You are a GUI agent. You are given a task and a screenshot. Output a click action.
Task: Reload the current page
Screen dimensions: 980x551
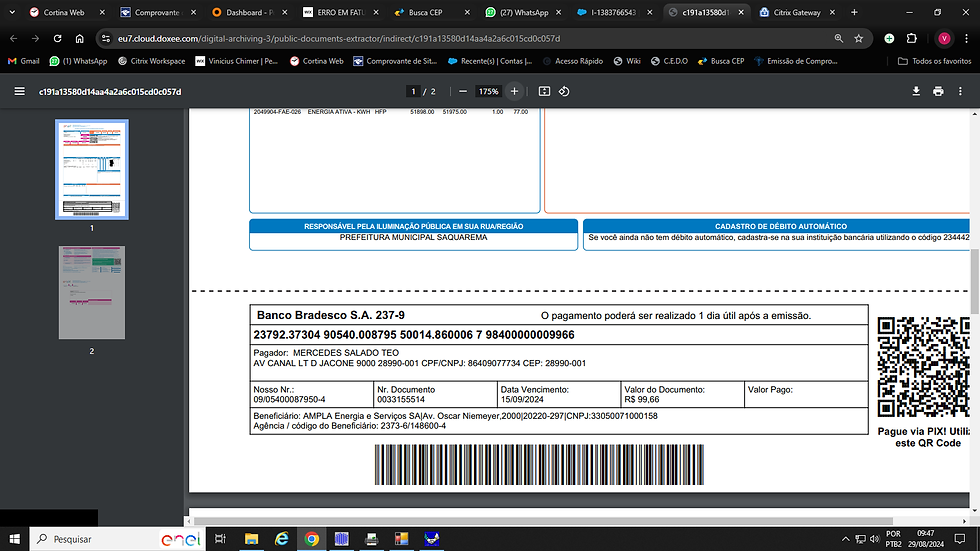tap(58, 39)
